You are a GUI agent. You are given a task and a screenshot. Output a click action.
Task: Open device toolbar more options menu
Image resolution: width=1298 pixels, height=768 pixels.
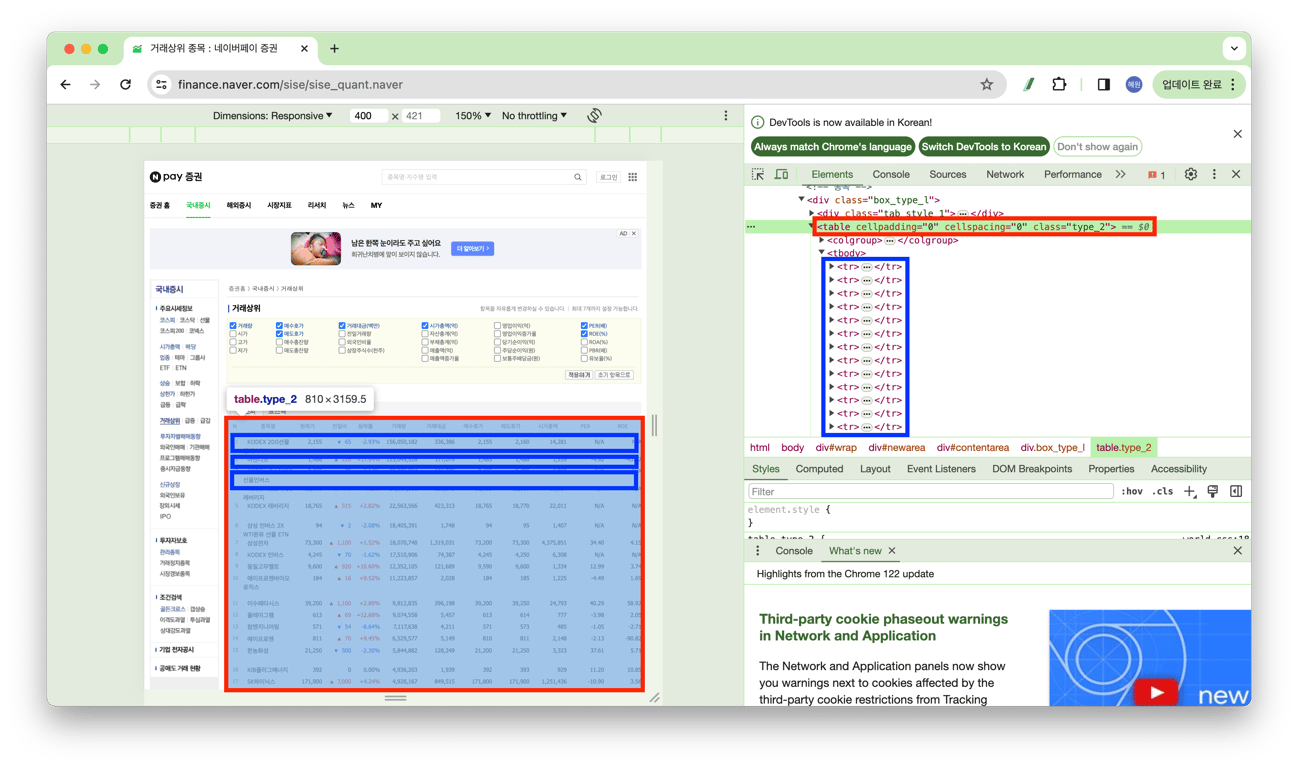pos(726,116)
